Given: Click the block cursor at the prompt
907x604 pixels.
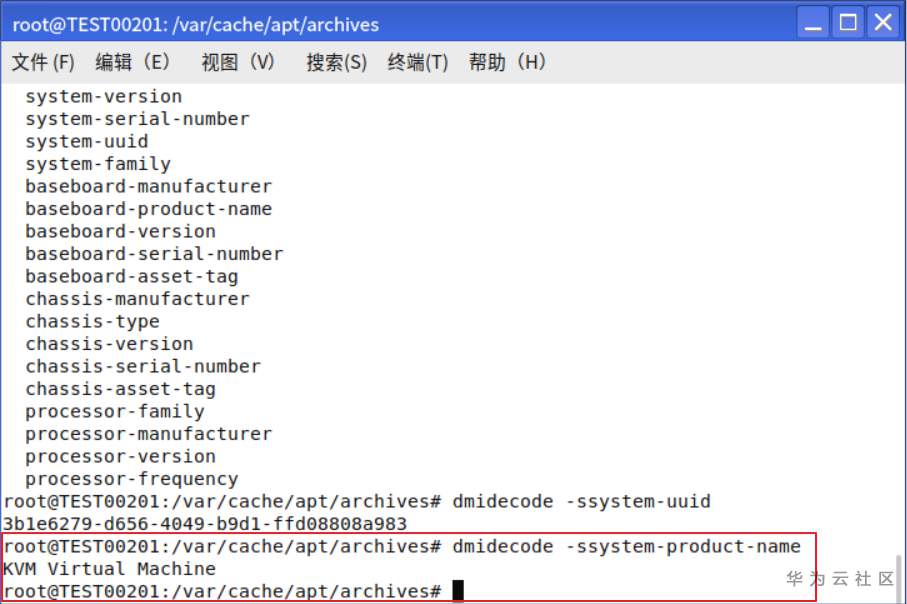Looking at the screenshot, I should [x=458, y=591].
